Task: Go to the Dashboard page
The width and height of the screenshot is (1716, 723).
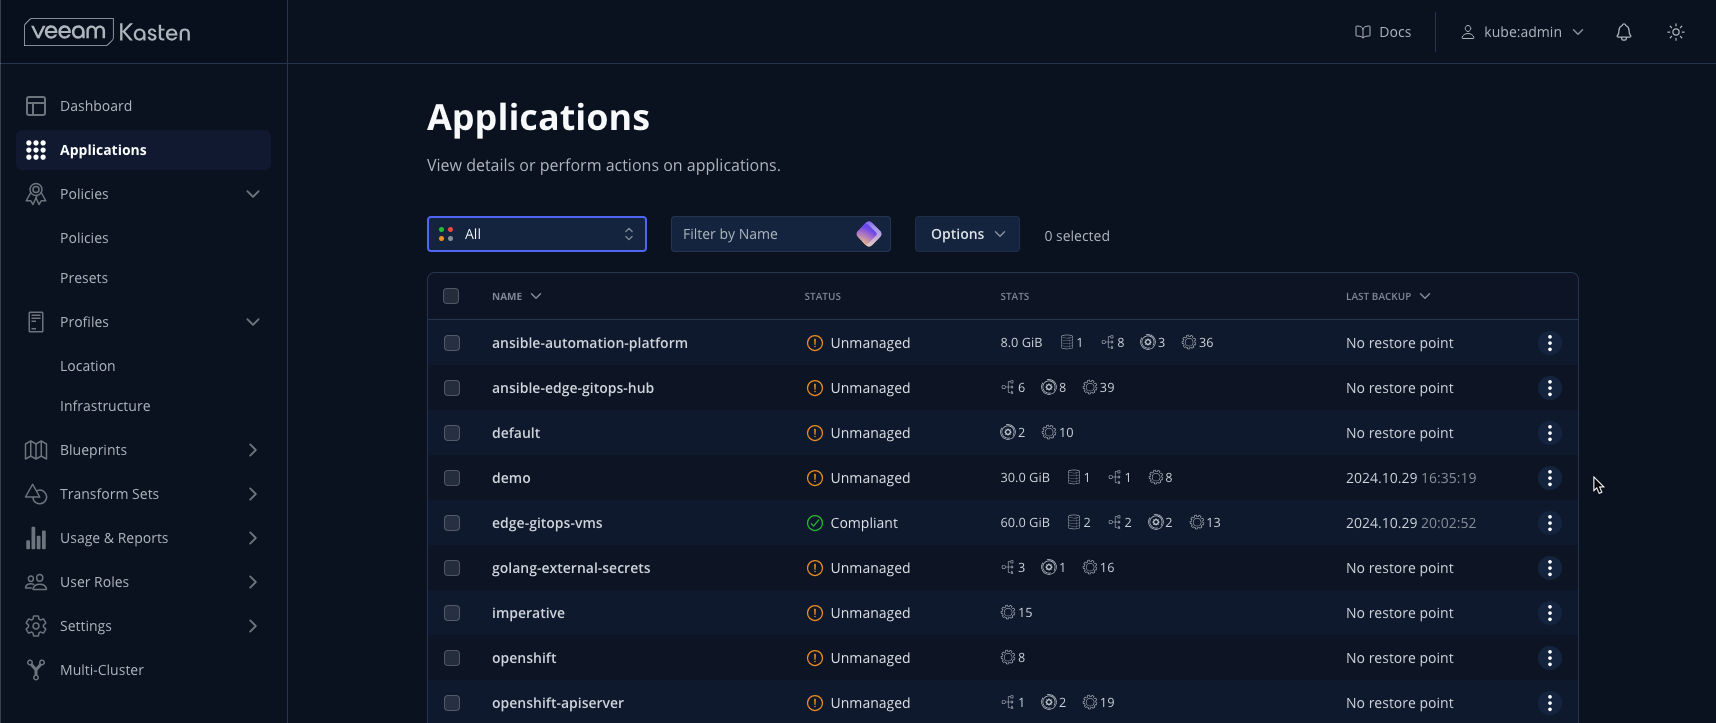Action: point(143,106)
